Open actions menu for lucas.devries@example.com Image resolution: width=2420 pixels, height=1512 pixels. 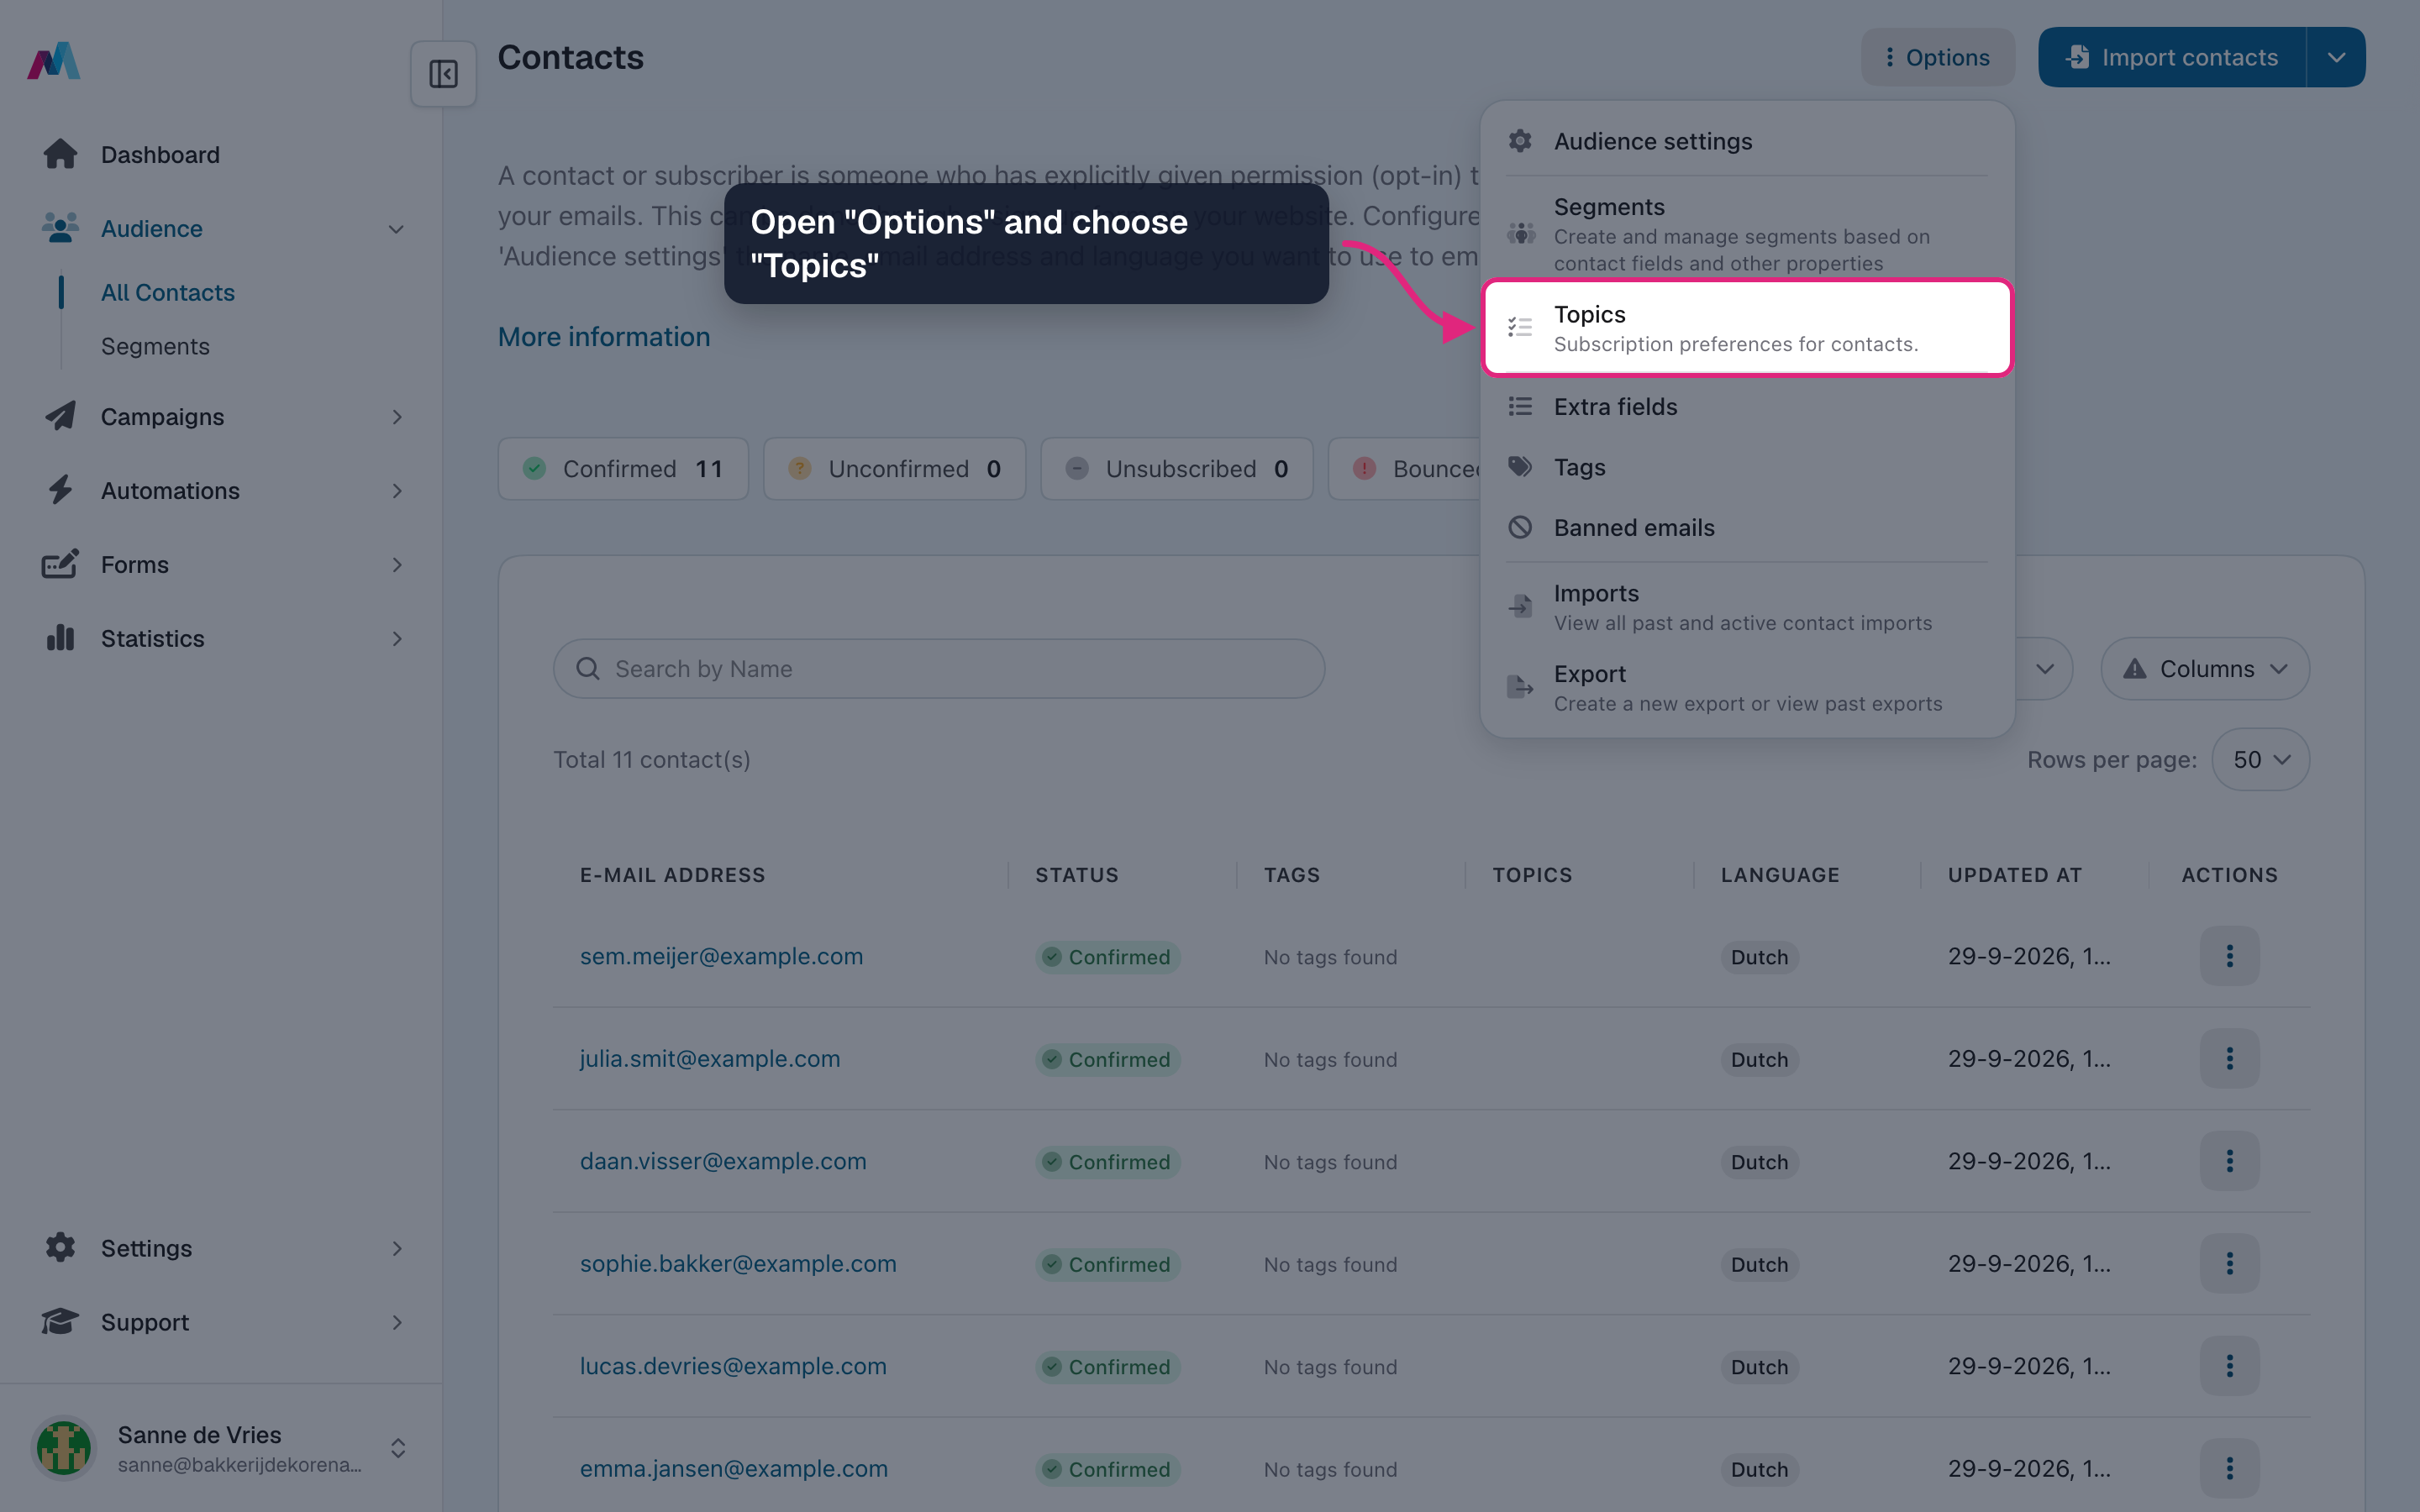(2229, 1366)
